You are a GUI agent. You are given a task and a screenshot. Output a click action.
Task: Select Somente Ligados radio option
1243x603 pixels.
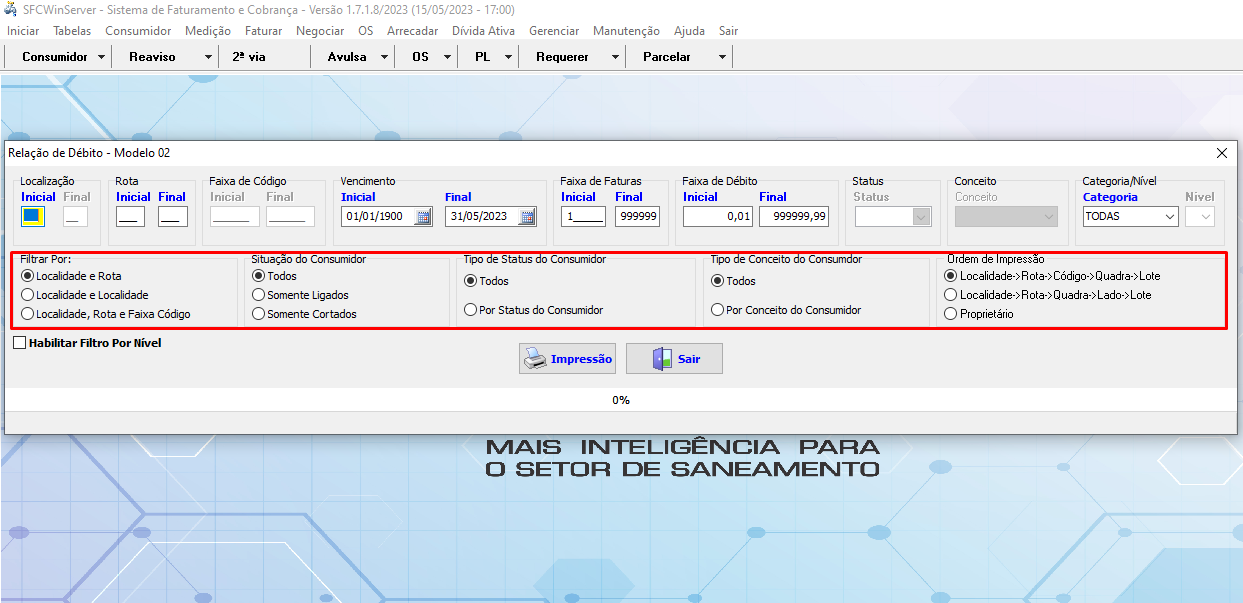[x=259, y=295]
